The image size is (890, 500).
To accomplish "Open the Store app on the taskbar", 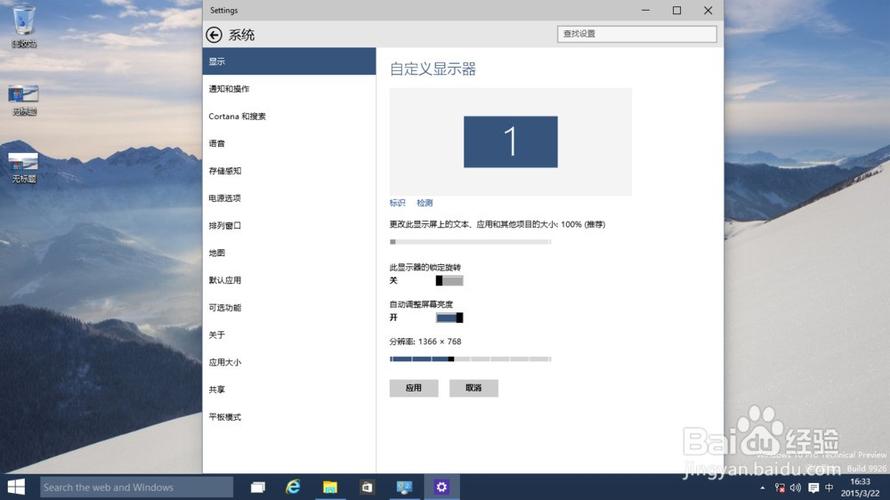I will tap(367, 487).
